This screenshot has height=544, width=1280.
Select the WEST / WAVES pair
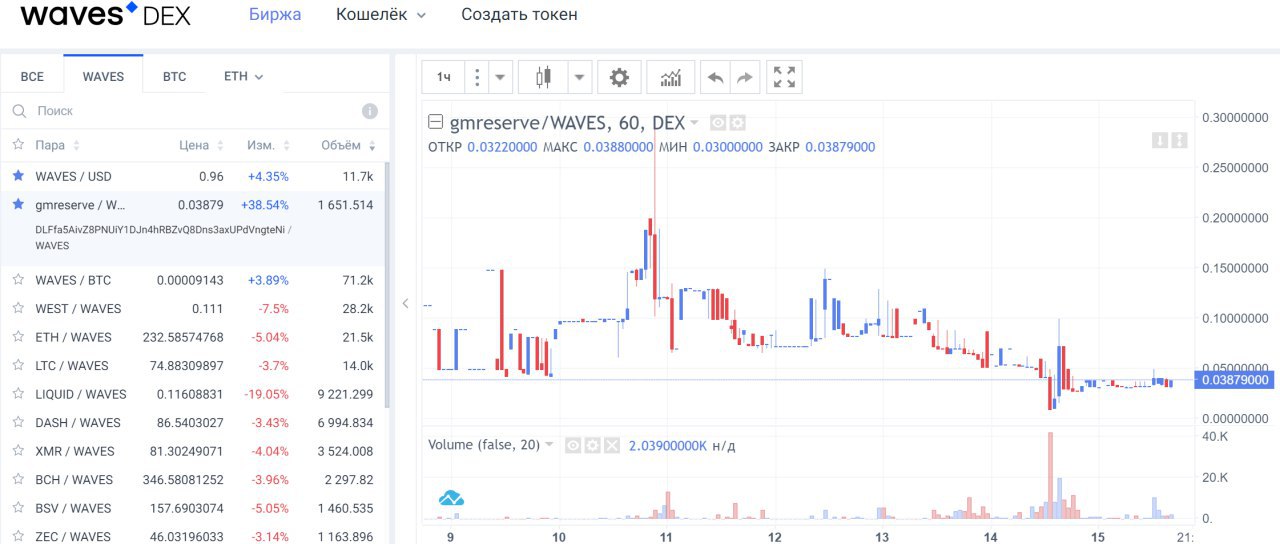[192, 309]
